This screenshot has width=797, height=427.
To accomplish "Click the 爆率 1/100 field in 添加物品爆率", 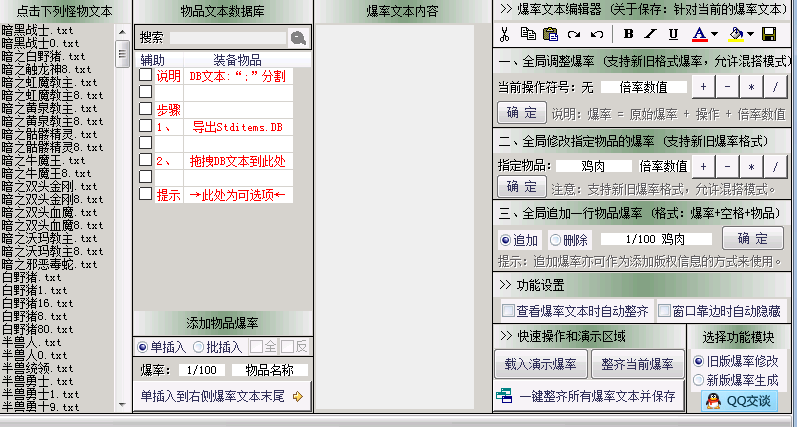I will [201, 370].
